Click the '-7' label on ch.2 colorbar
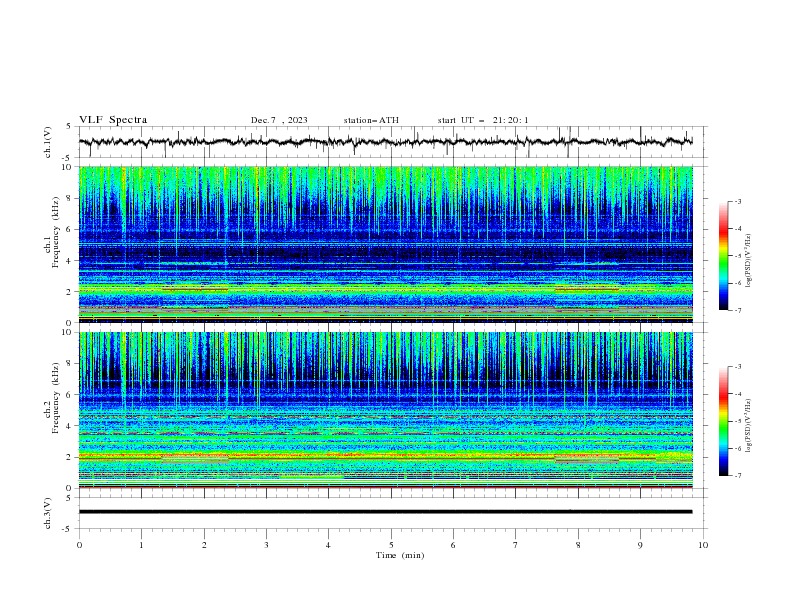 [x=737, y=476]
